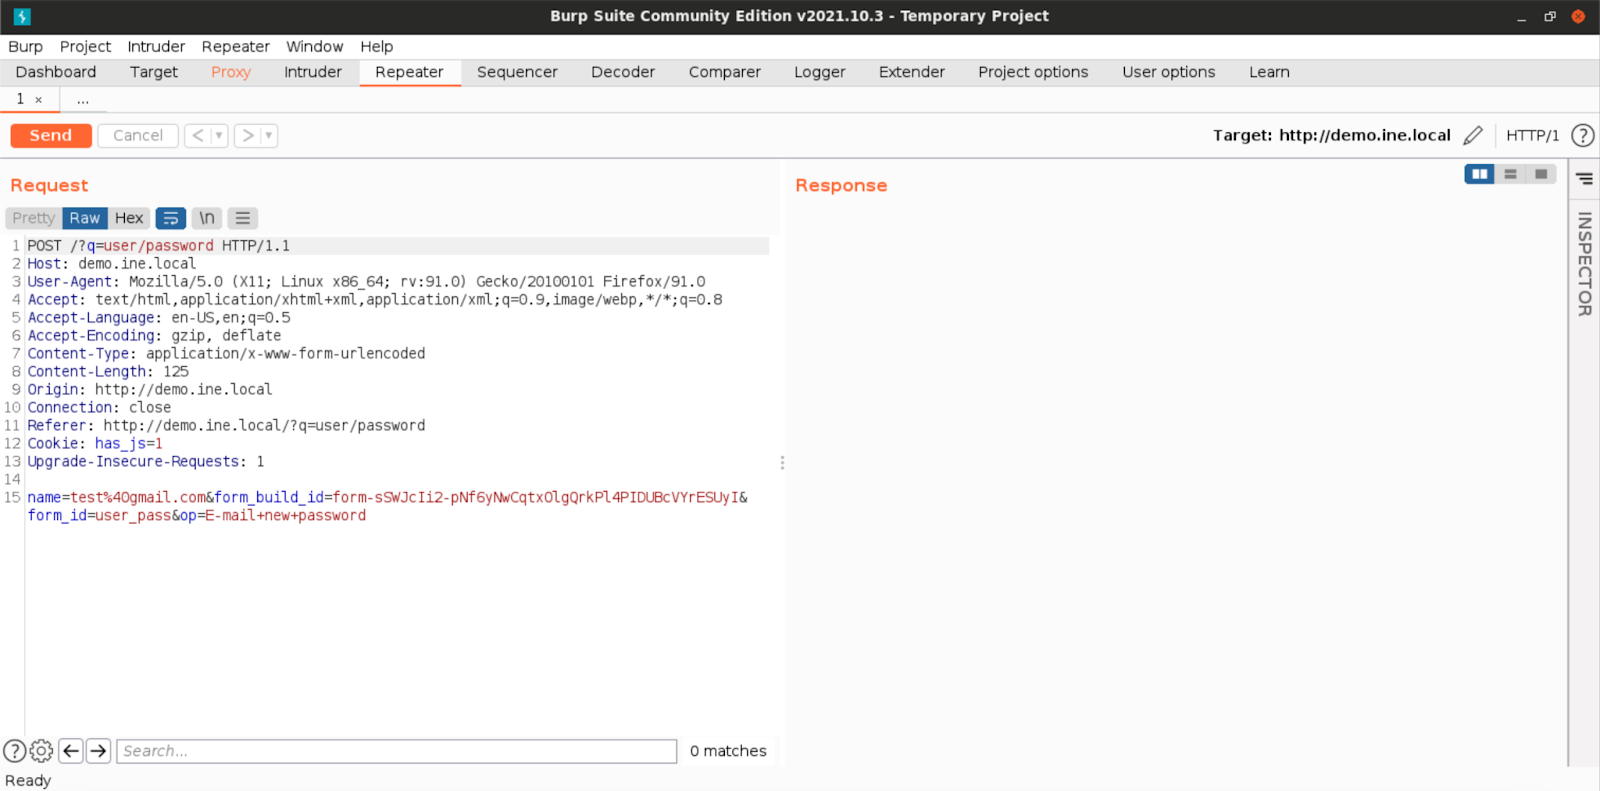The image size is (1600, 791).
Task: Expand the Inspector panel icon
Action: (x=1584, y=179)
